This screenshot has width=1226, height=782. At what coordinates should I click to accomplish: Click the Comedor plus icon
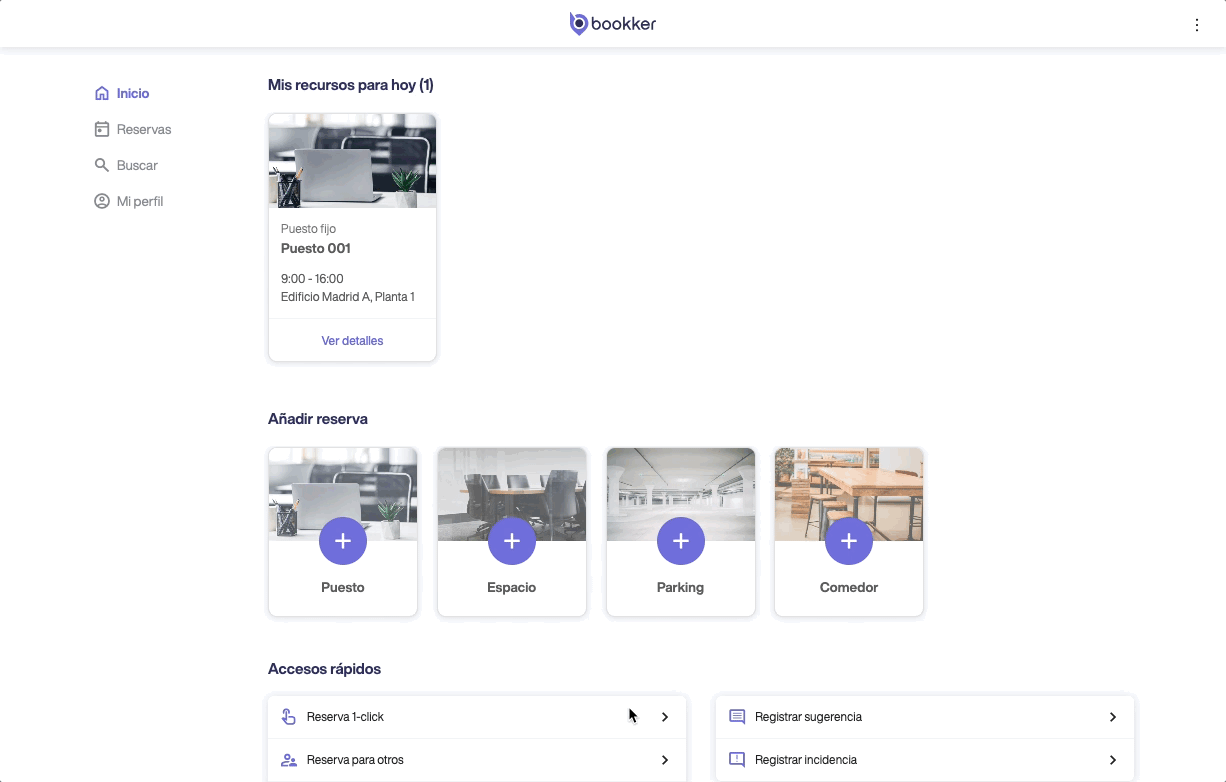click(x=848, y=541)
